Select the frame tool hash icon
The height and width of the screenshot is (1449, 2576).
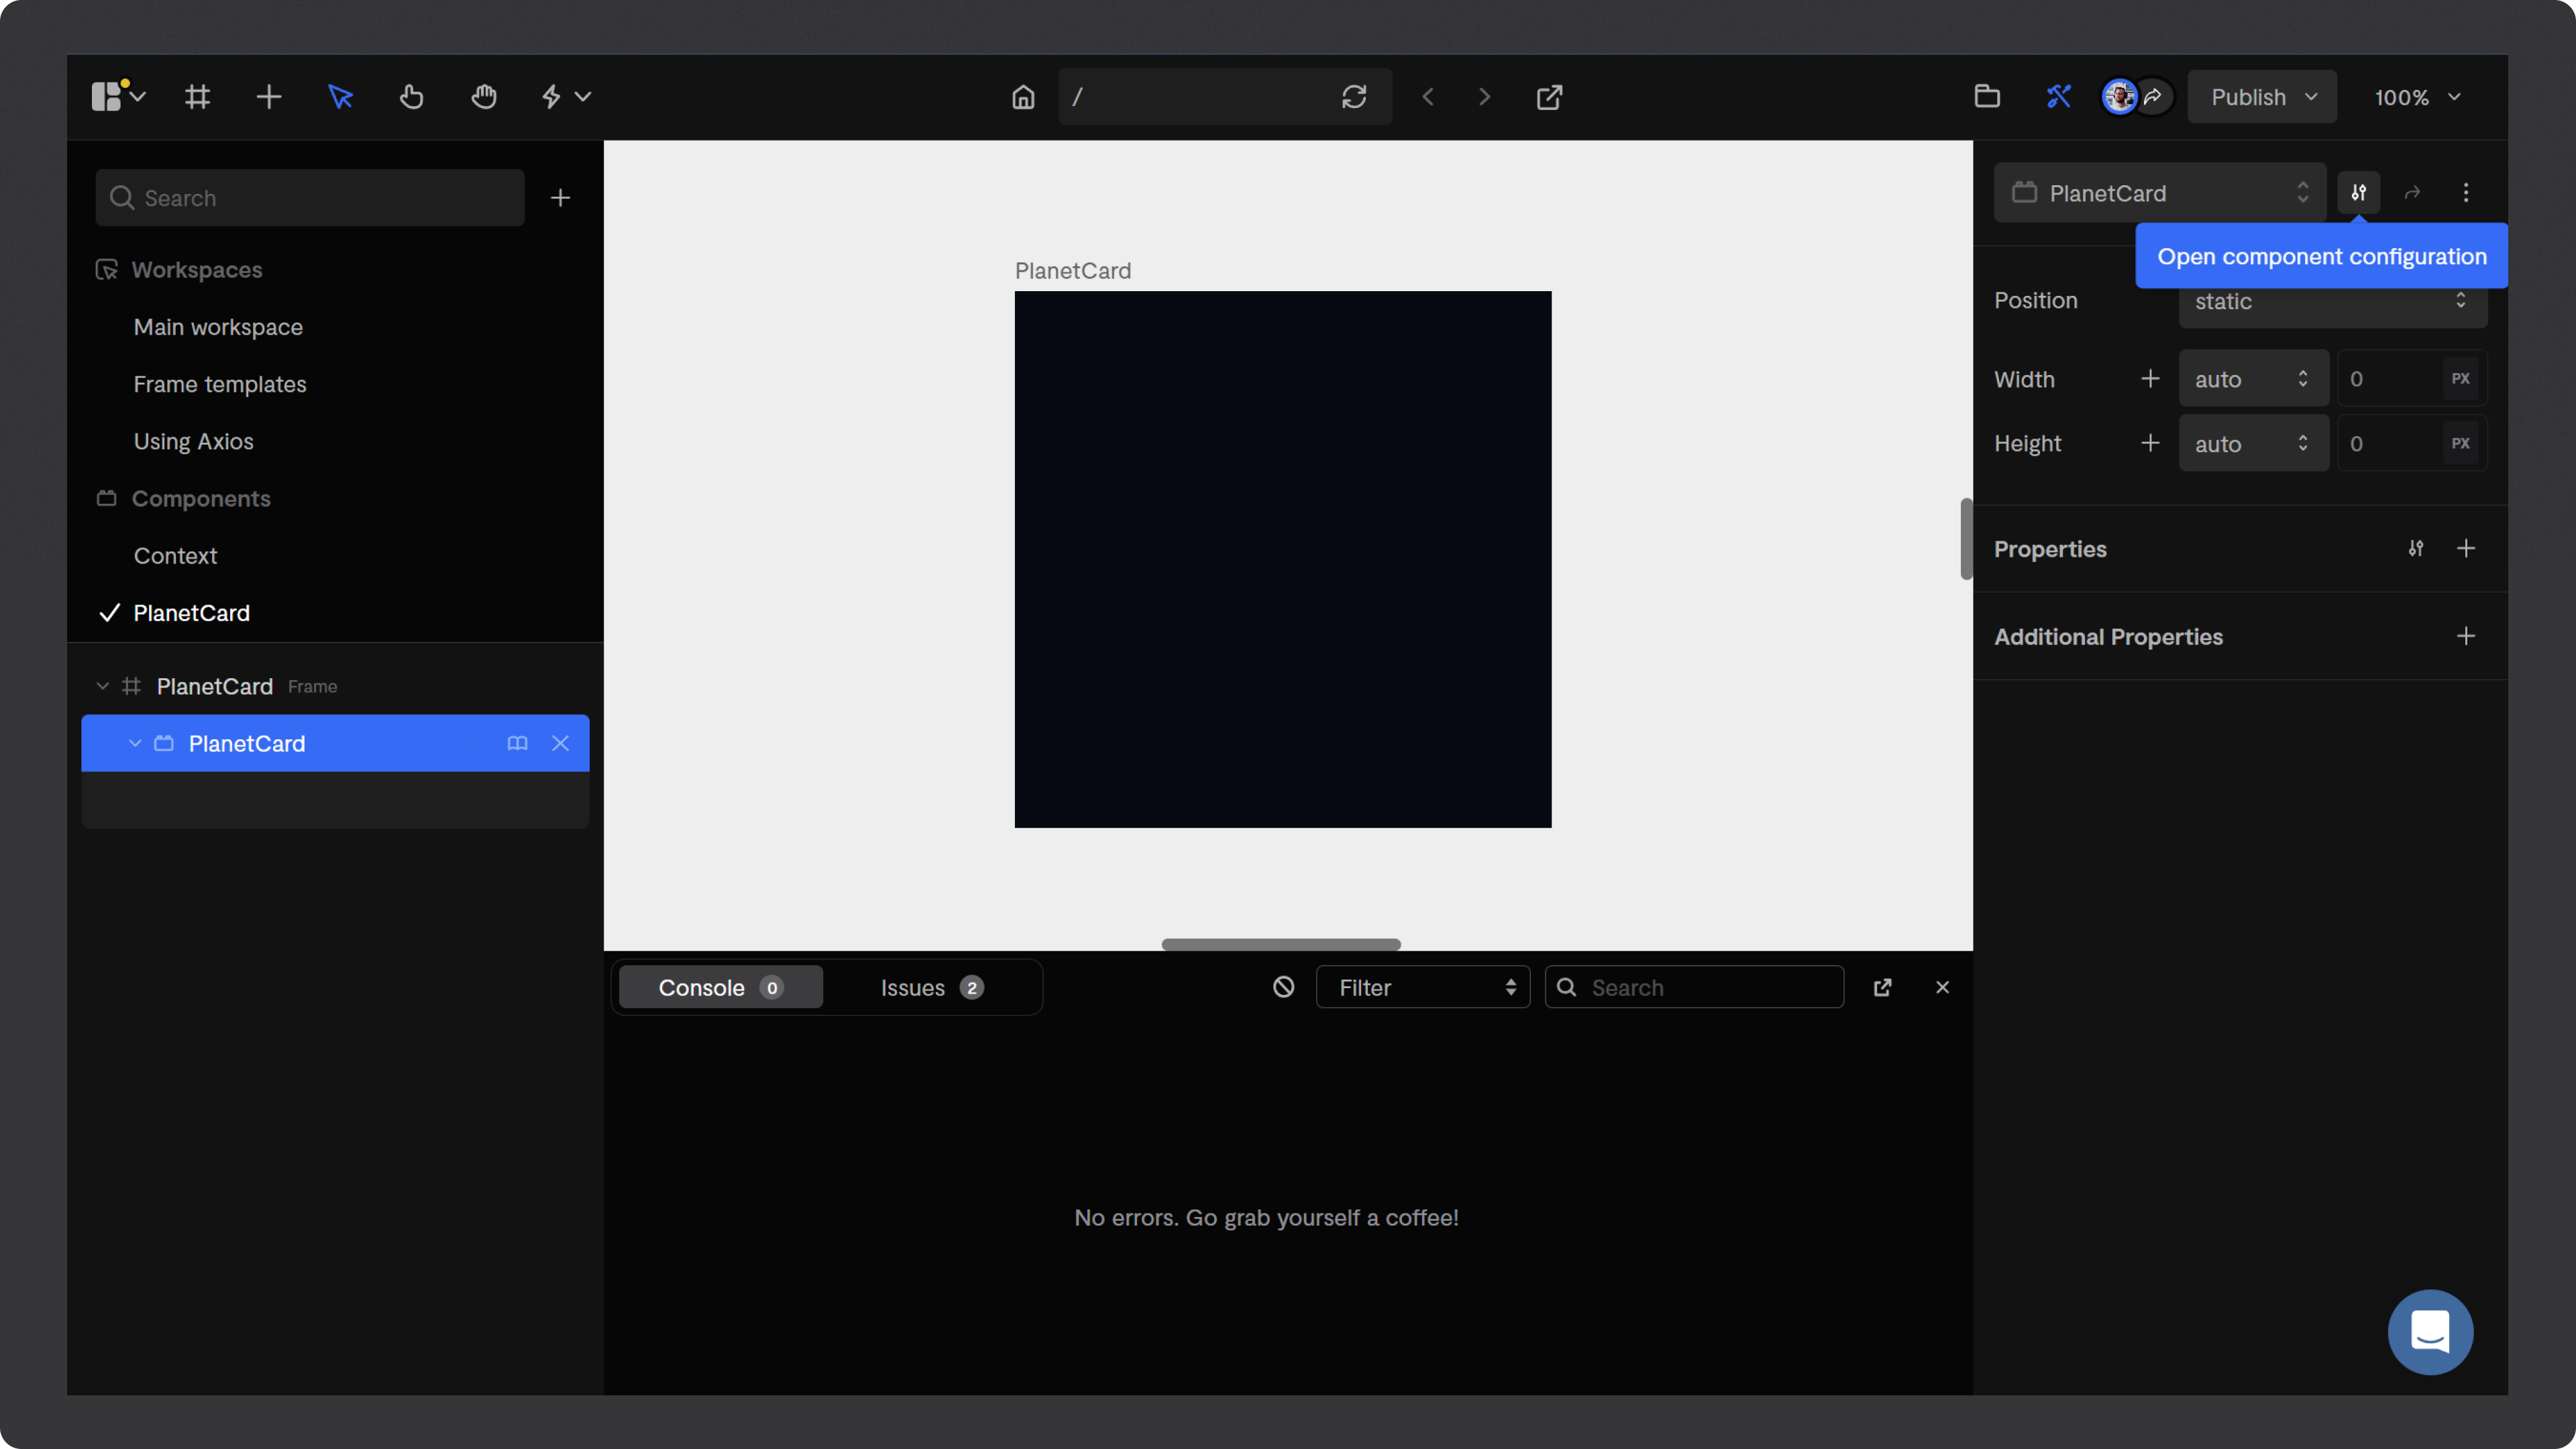(x=197, y=97)
